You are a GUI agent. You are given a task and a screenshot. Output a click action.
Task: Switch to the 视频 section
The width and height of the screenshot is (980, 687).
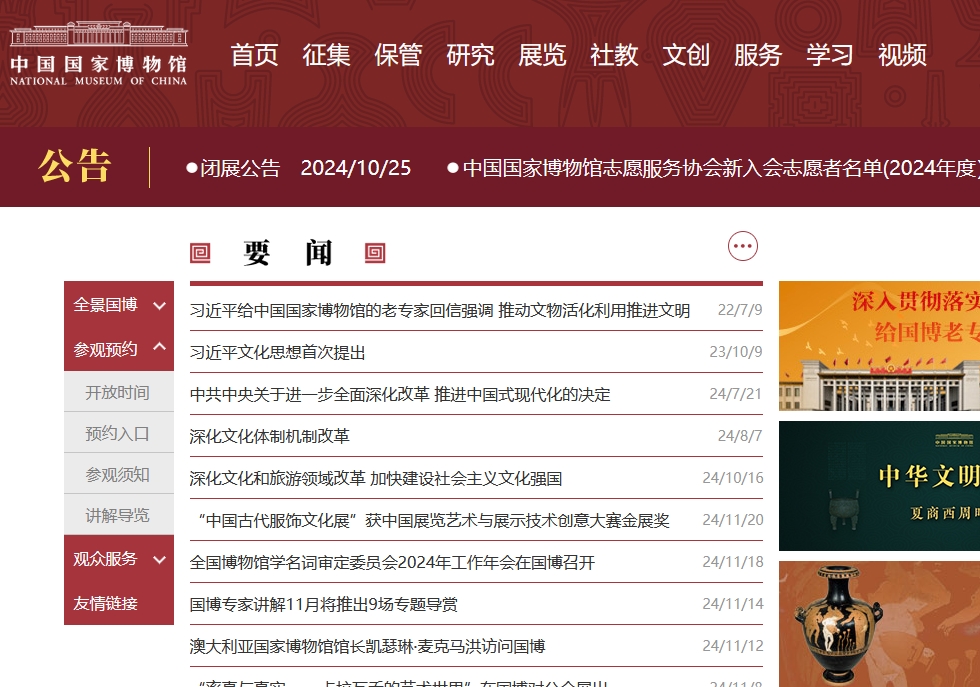click(903, 56)
